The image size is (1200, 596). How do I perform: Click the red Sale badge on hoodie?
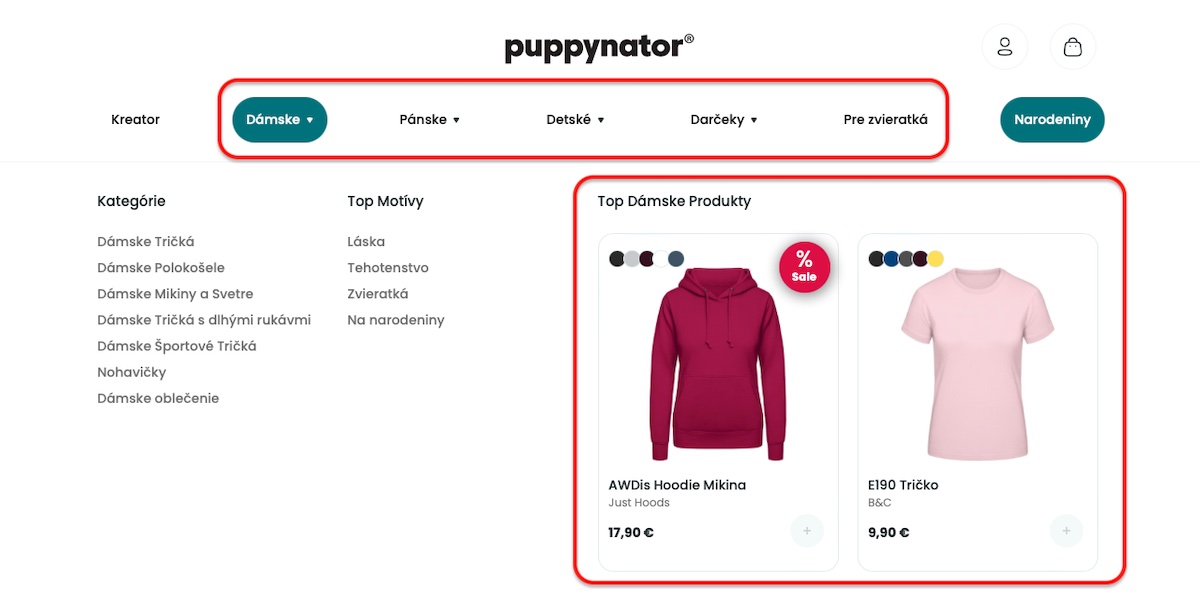[804, 267]
